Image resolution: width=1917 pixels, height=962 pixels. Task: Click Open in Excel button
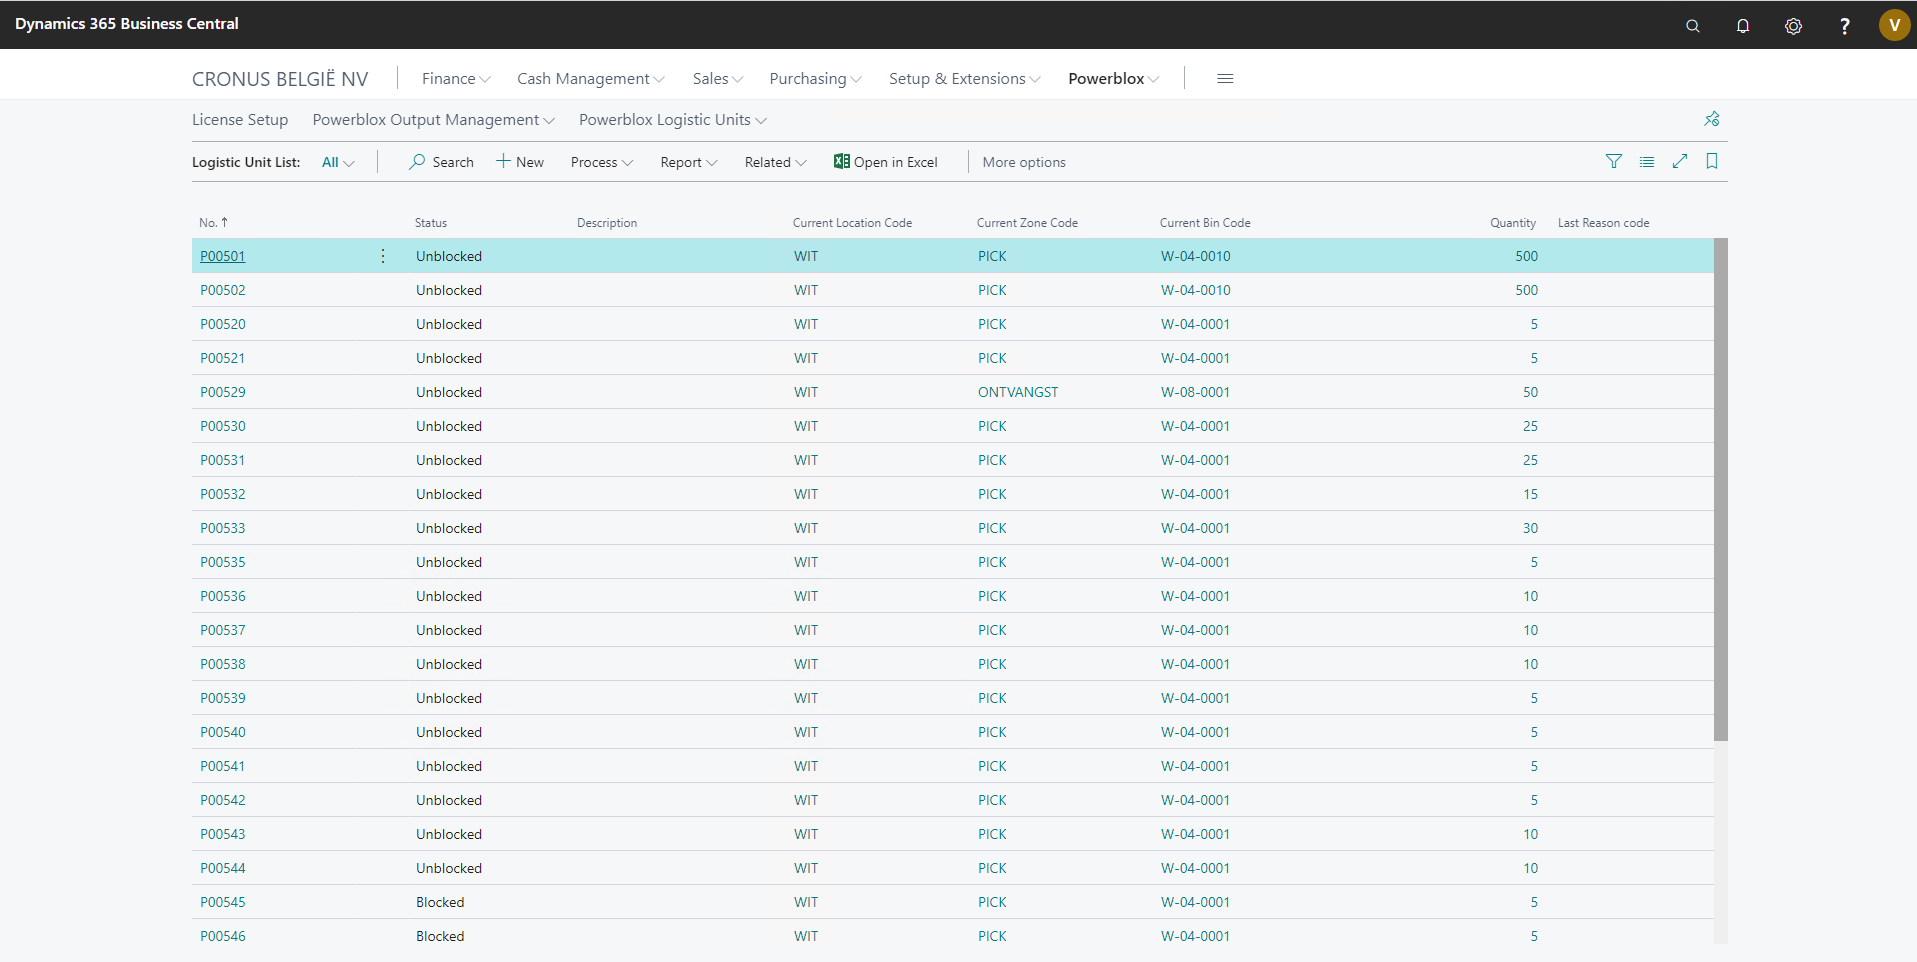[886, 162]
